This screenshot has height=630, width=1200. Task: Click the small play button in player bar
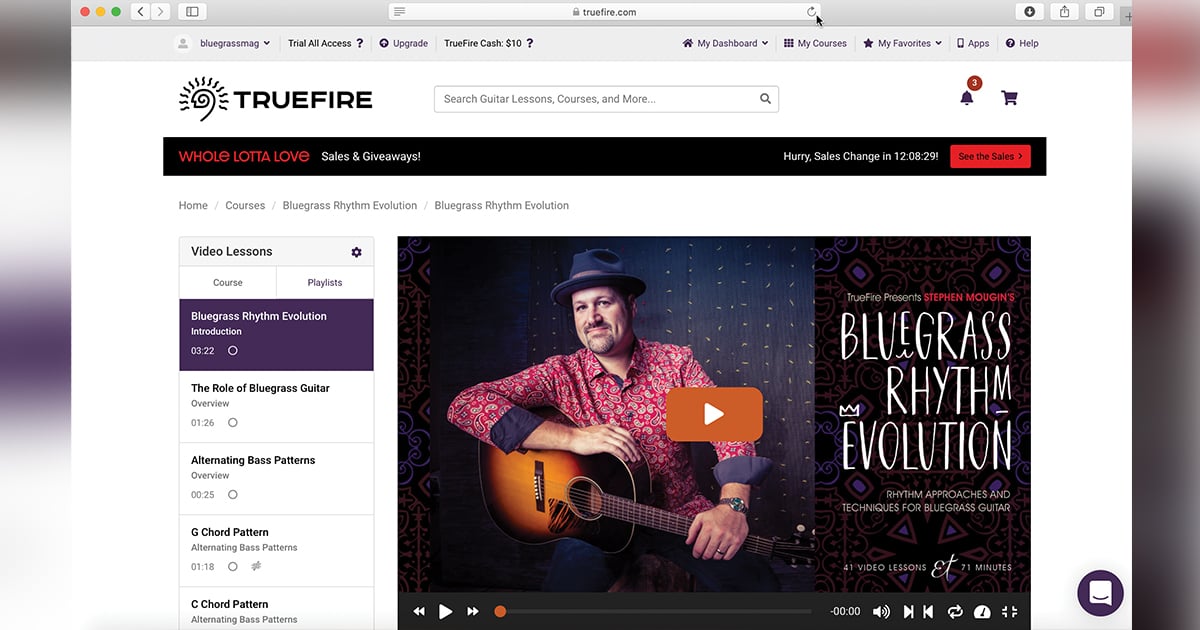click(x=446, y=611)
